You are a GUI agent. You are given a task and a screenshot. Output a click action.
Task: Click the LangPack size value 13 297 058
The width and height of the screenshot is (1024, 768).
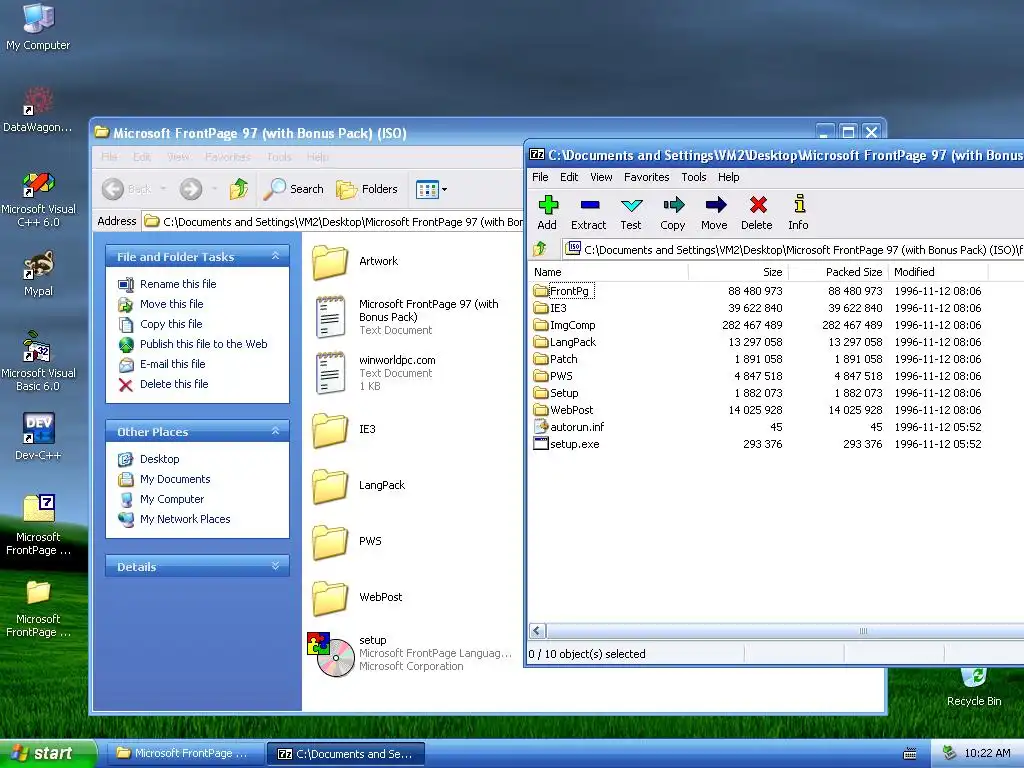(x=755, y=342)
